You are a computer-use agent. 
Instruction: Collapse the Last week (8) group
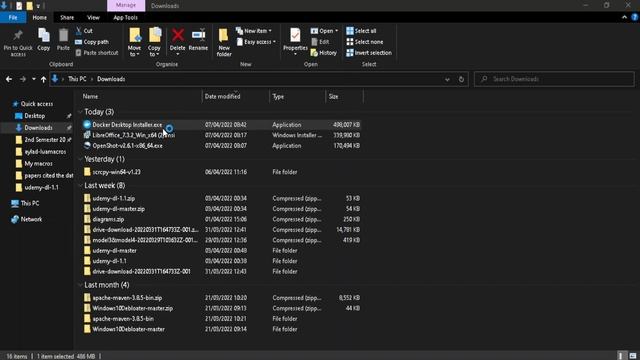pyautogui.click(x=80, y=186)
